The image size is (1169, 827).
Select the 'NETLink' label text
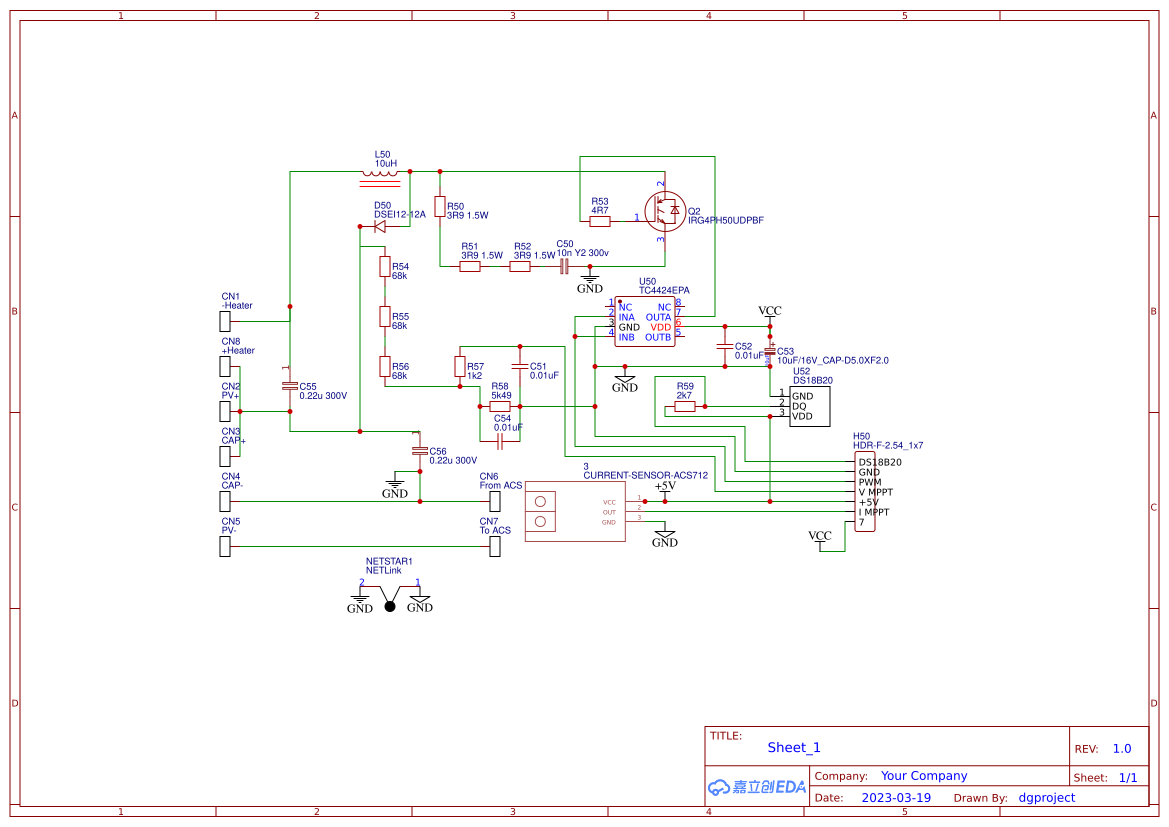pos(383,570)
